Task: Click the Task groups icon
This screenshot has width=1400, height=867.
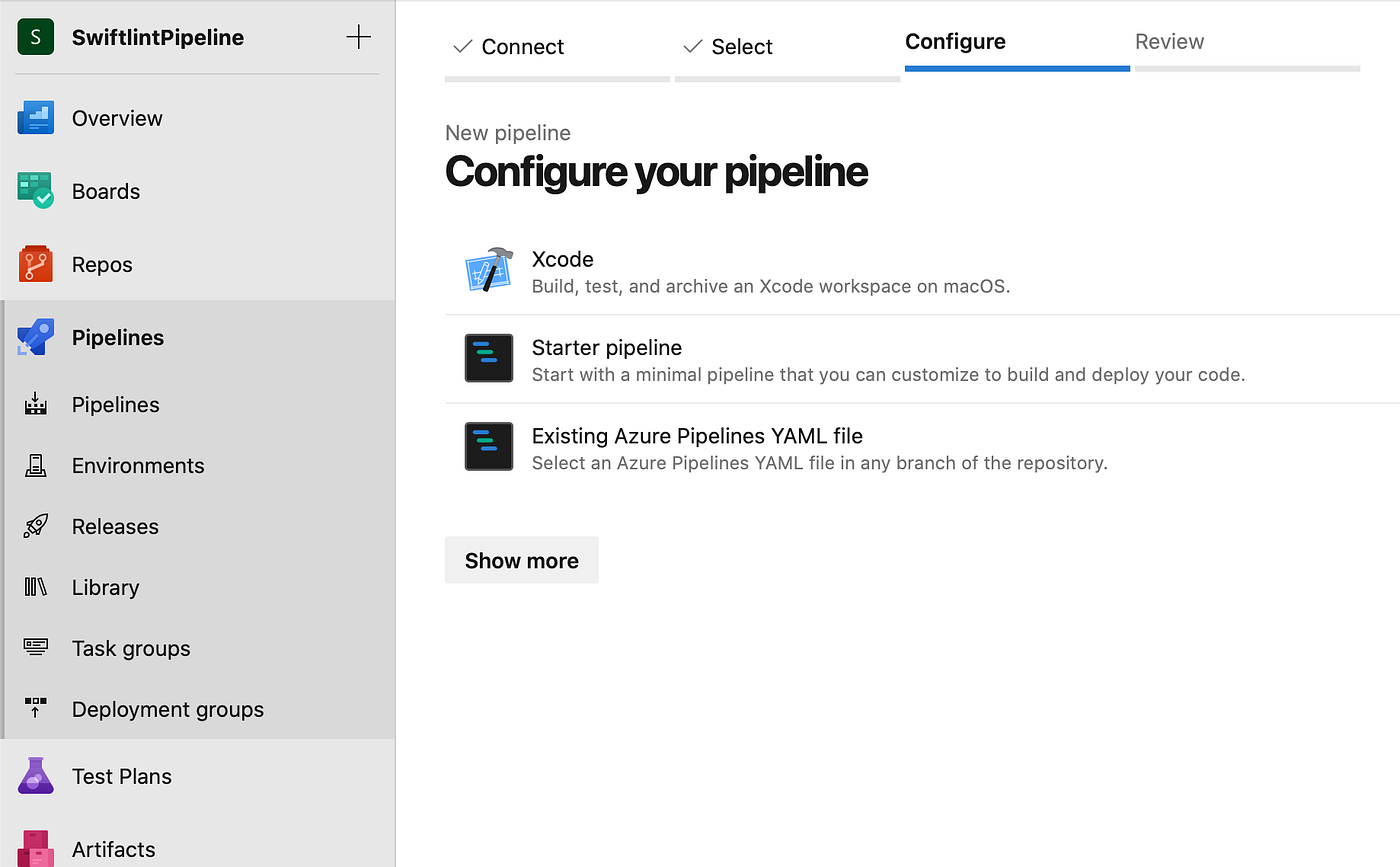Action: coord(36,648)
